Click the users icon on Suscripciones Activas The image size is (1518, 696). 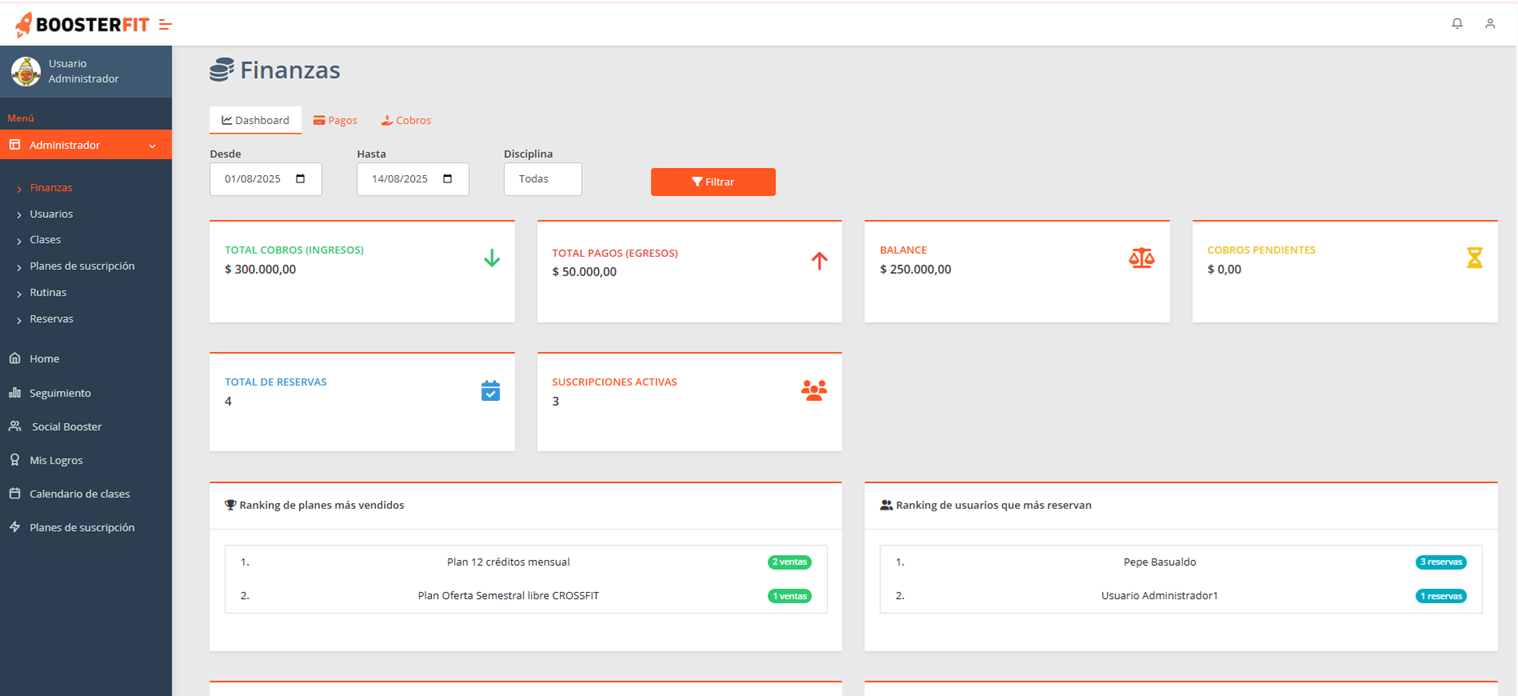click(814, 390)
